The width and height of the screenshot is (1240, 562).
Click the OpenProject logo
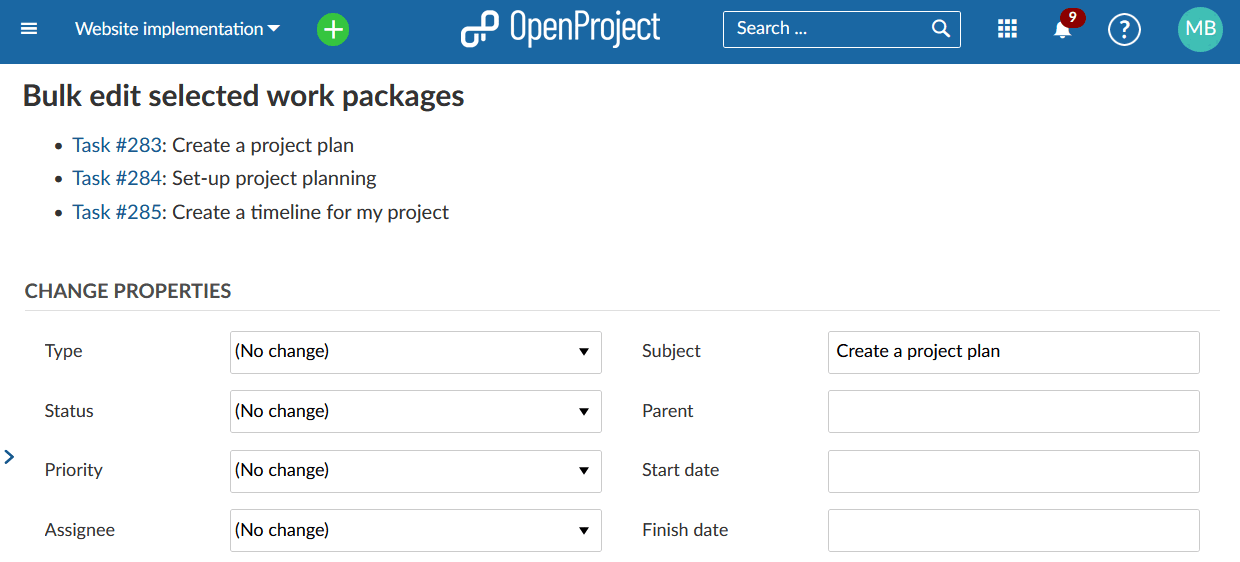click(560, 29)
